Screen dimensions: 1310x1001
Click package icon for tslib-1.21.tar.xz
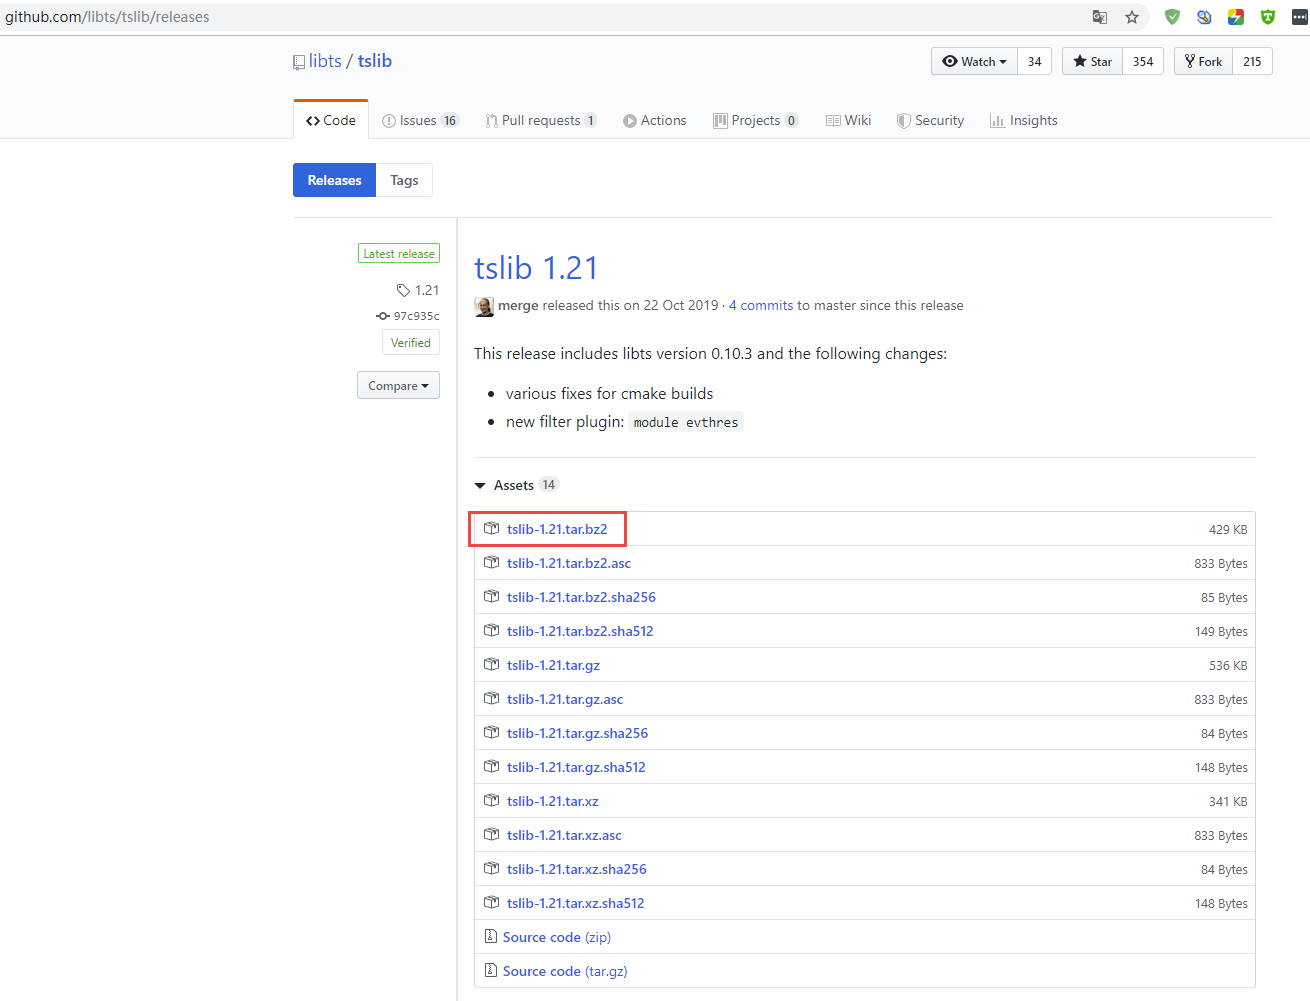(491, 800)
